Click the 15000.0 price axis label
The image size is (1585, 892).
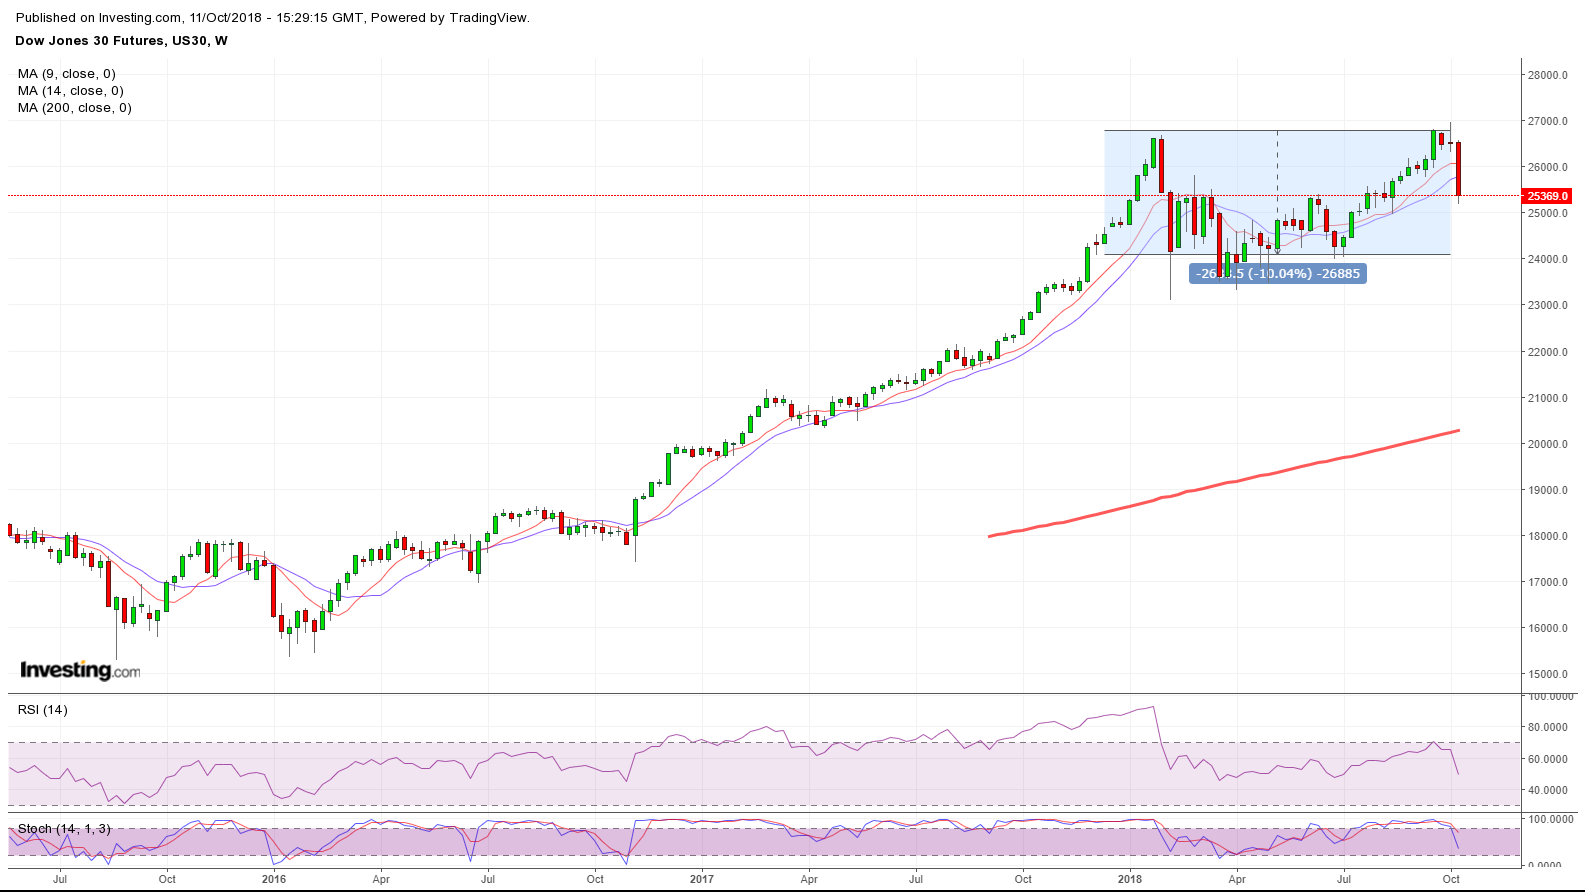coord(1547,675)
